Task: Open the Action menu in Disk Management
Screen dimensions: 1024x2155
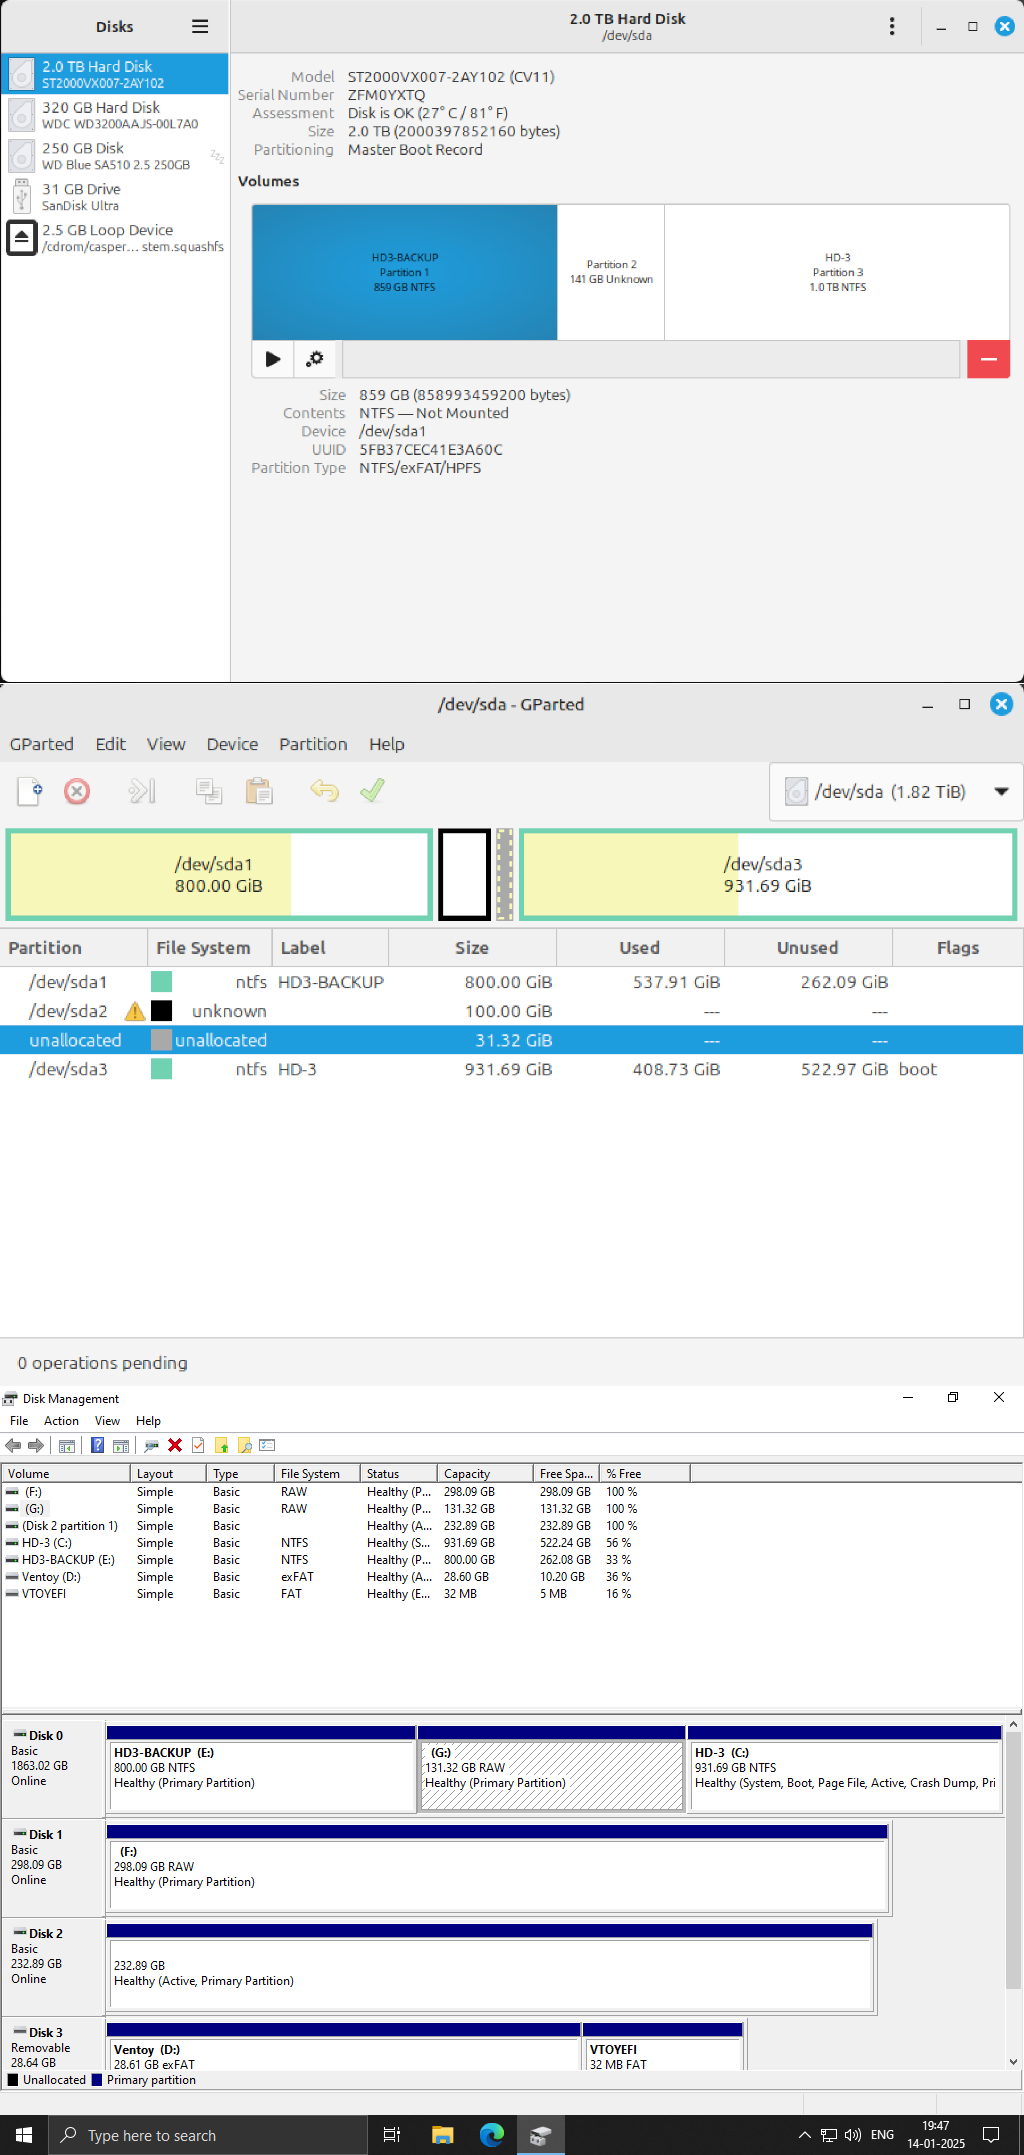Action: (x=61, y=1421)
